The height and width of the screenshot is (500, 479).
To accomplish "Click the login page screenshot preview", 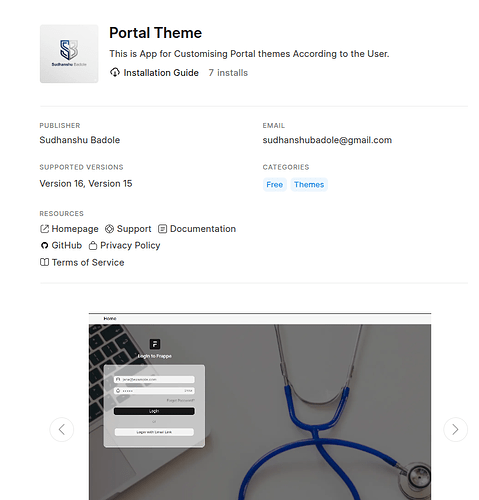I will point(260,406).
